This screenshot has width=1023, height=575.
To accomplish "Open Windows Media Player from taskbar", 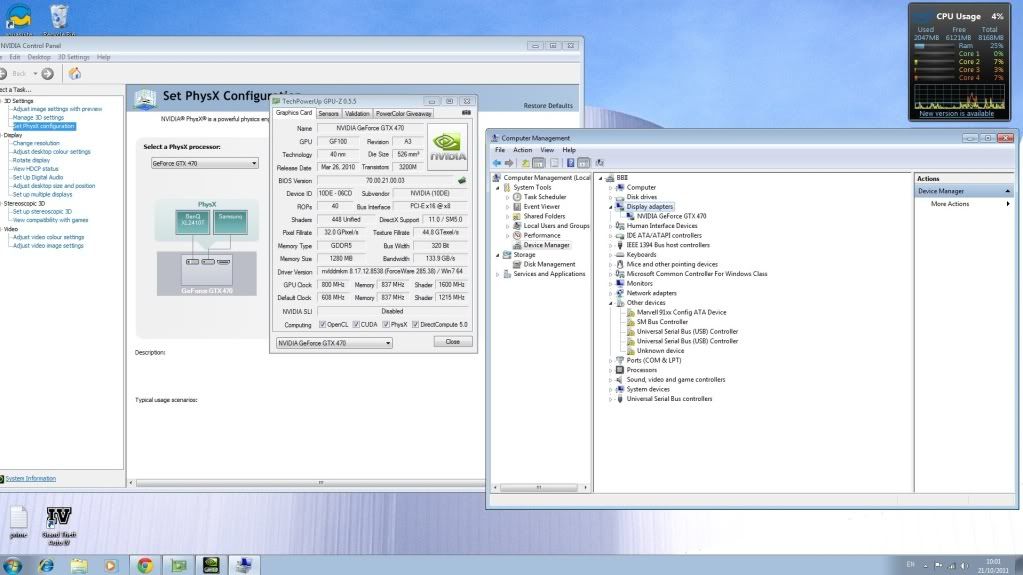I will (x=111, y=565).
